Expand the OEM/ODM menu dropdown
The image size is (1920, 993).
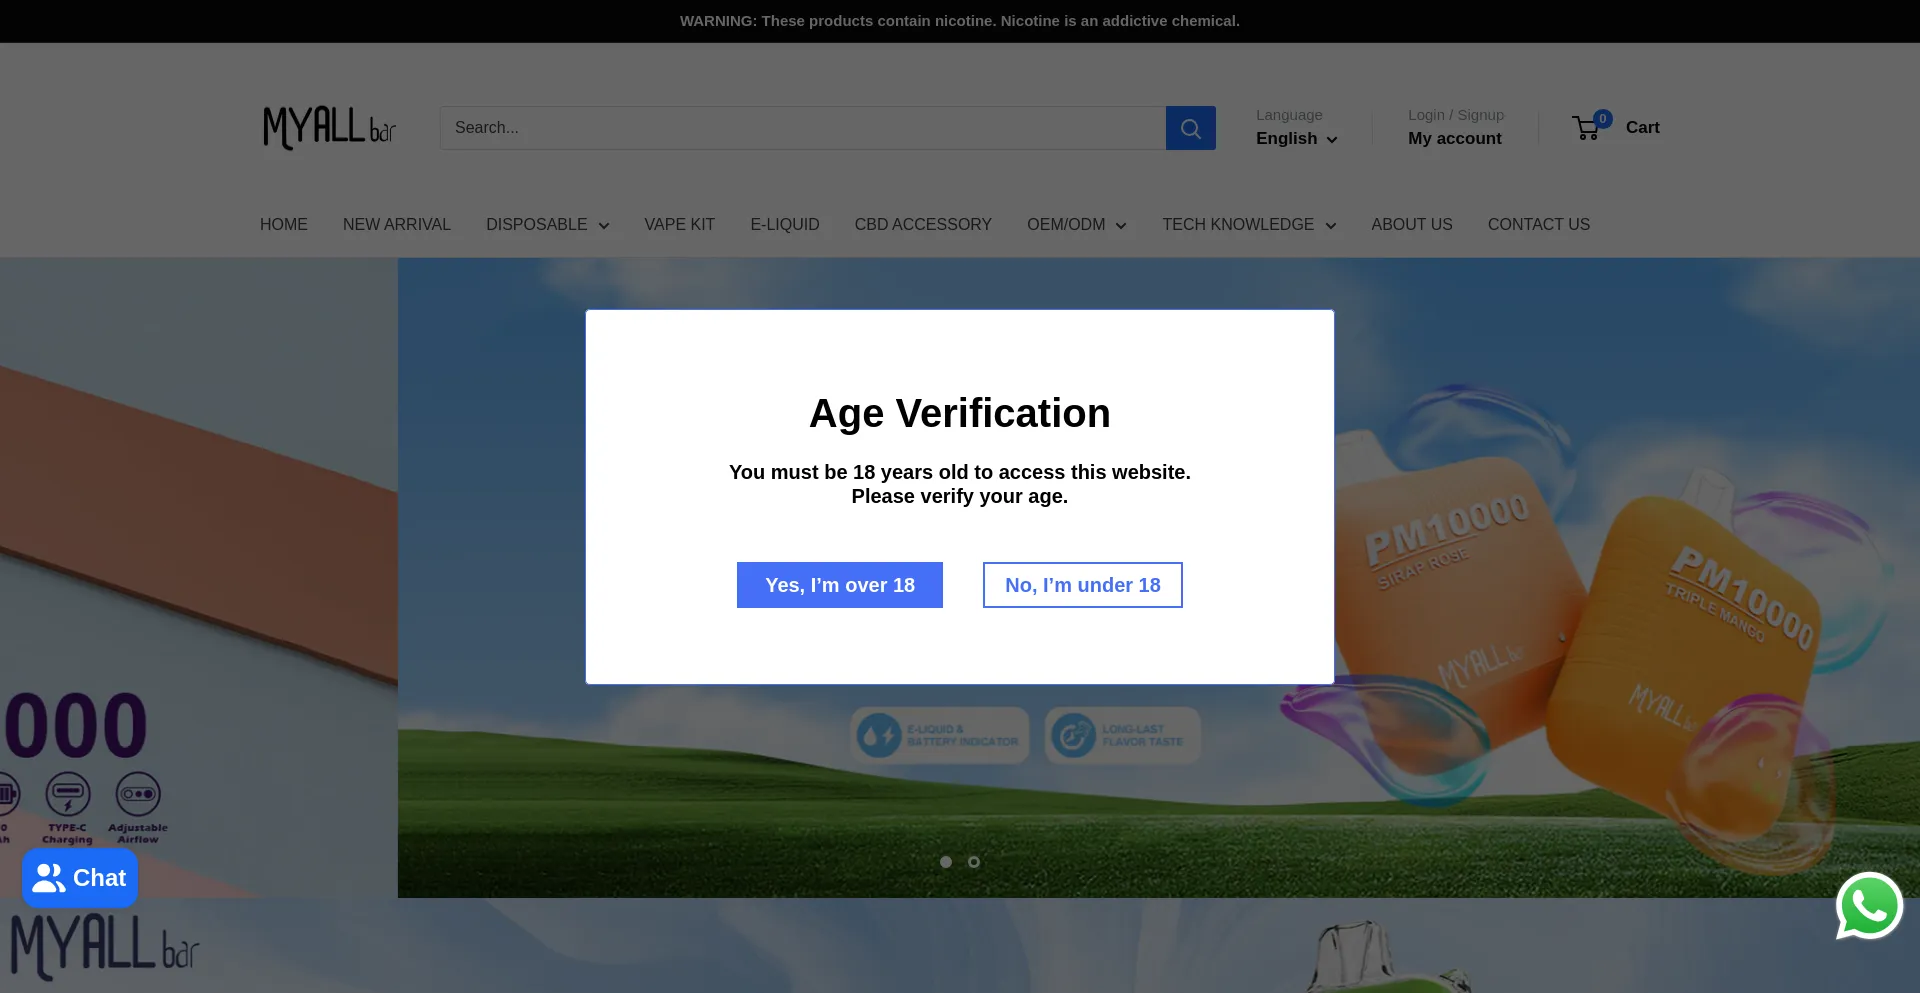pyautogui.click(x=1077, y=224)
